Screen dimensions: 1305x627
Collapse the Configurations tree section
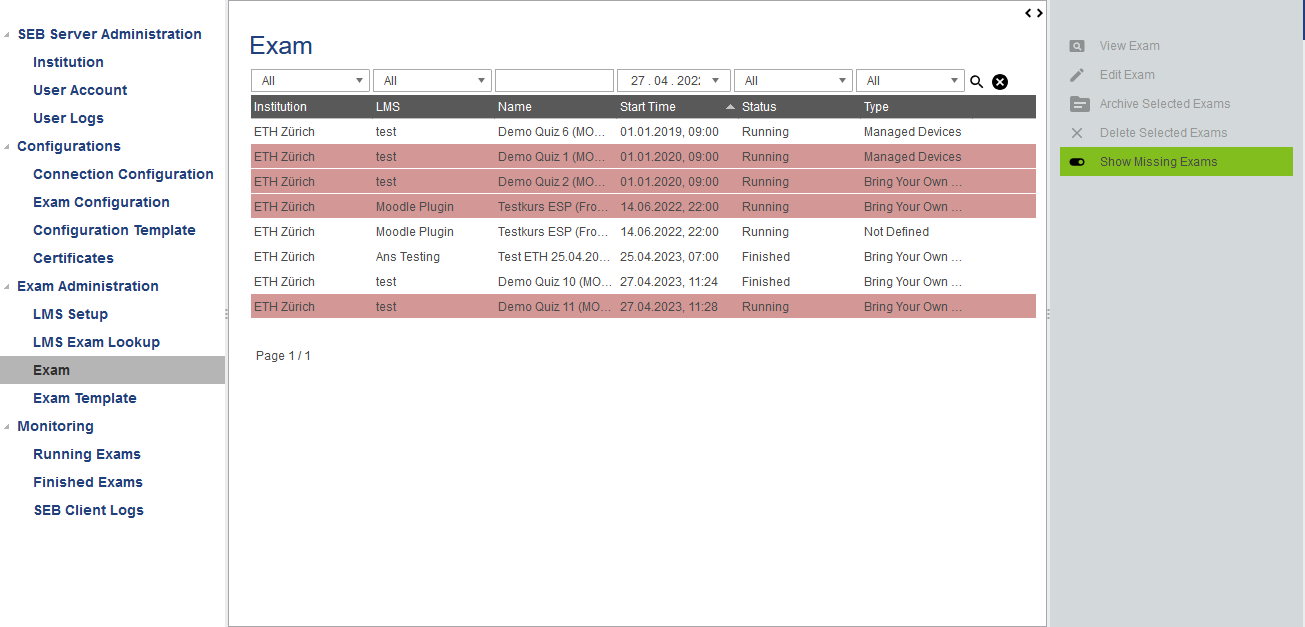pyautogui.click(x=8, y=147)
